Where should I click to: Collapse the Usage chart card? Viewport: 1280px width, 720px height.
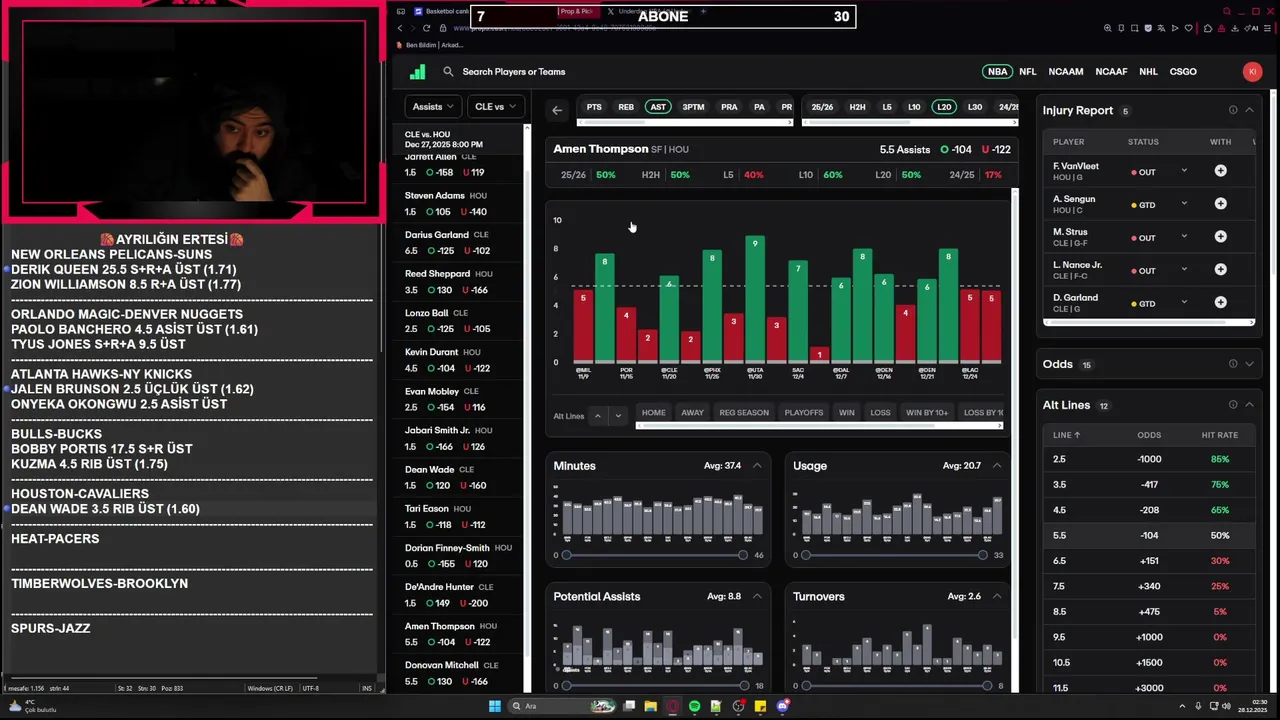click(x=997, y=466)
